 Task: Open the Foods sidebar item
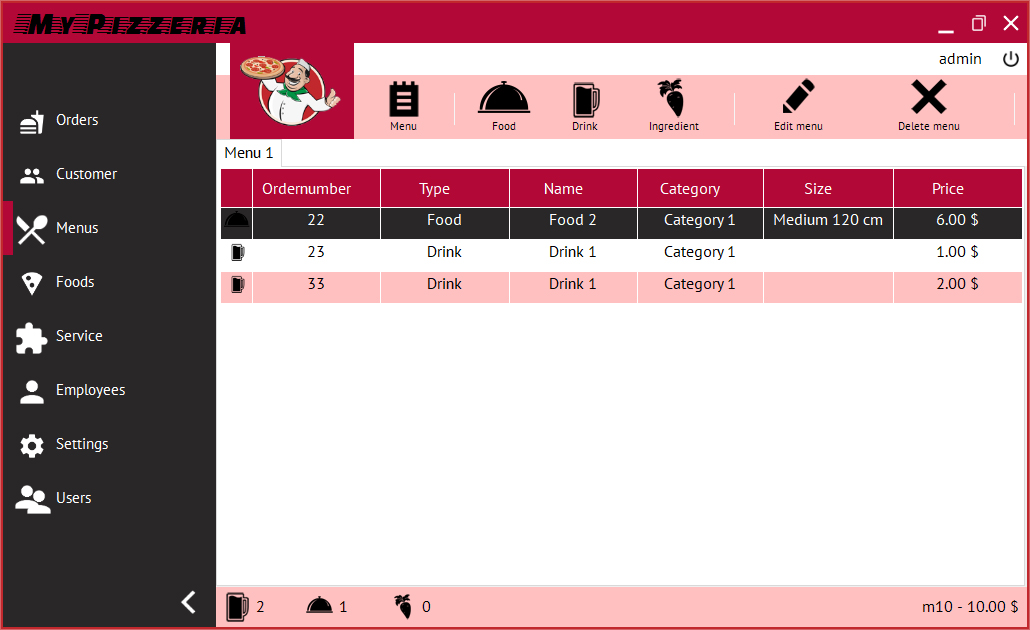click(x=75, y=282)
